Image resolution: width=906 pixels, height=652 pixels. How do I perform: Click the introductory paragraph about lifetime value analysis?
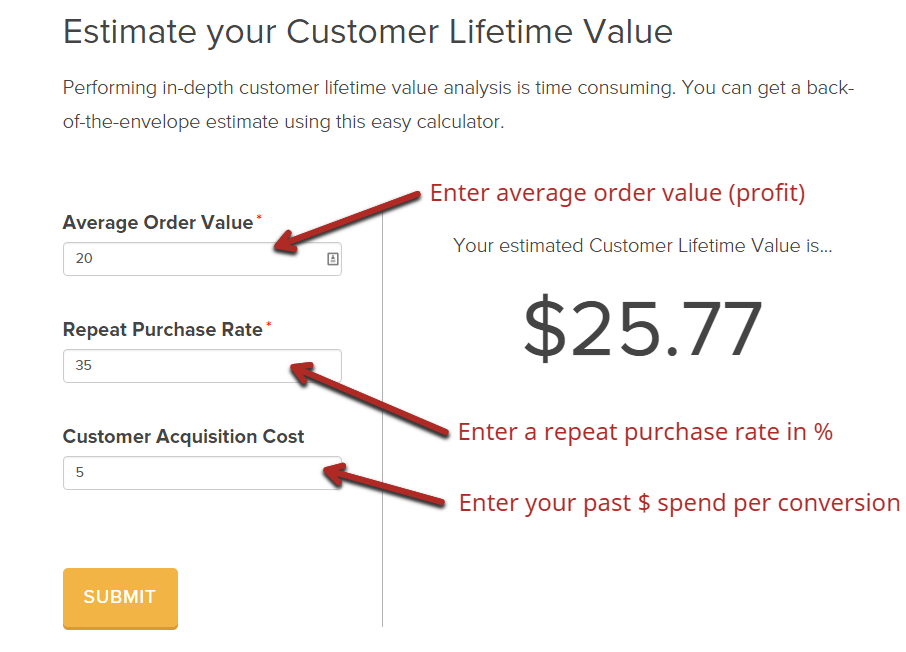pyautogui.click(x=458, y=105)
